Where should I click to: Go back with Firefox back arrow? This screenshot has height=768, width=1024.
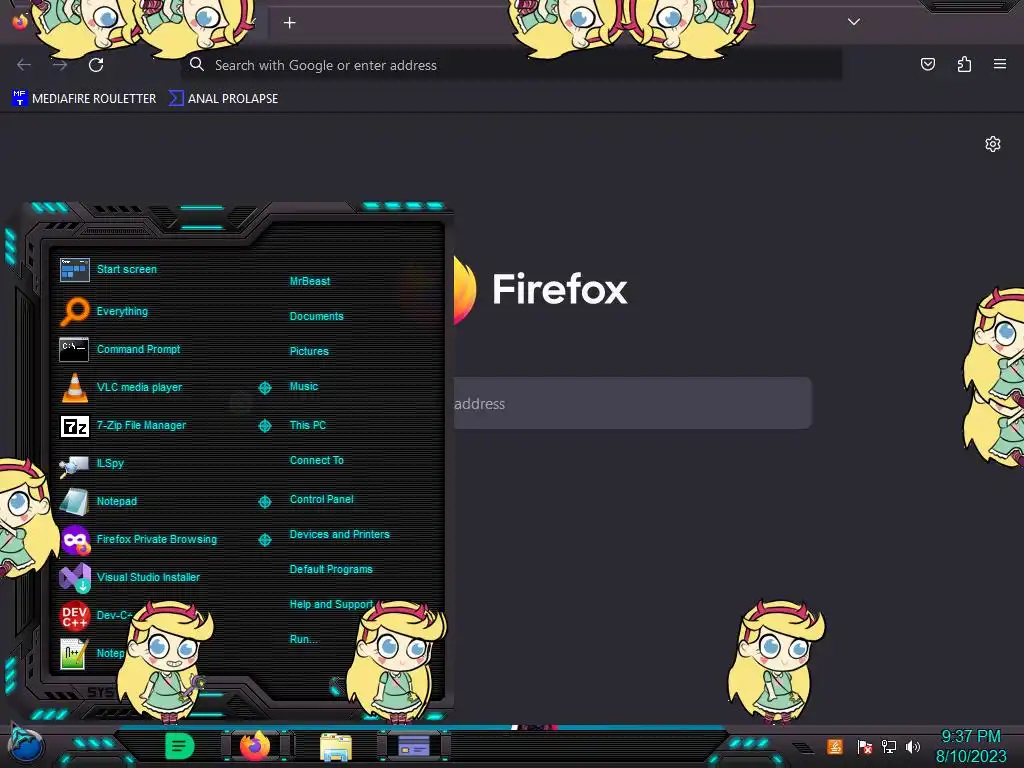24,65
